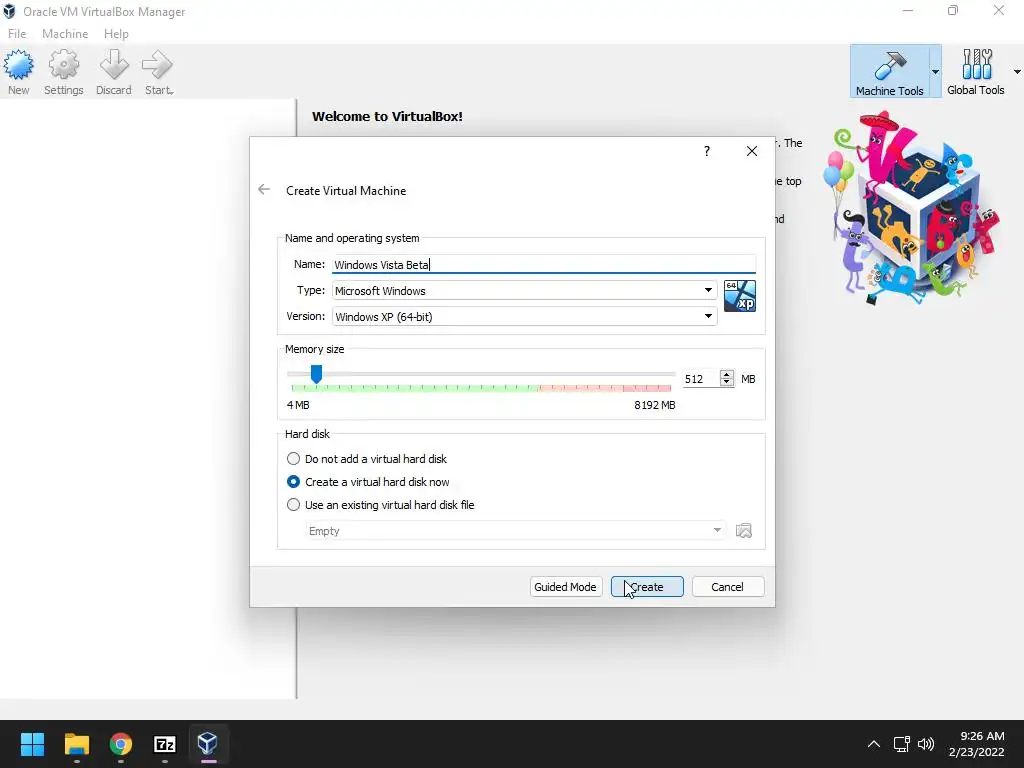Image resolution: width=1024 pixels, height=768 pixels.
Task: Open the taskbar clock and date
Action: [x=976, y=744]
